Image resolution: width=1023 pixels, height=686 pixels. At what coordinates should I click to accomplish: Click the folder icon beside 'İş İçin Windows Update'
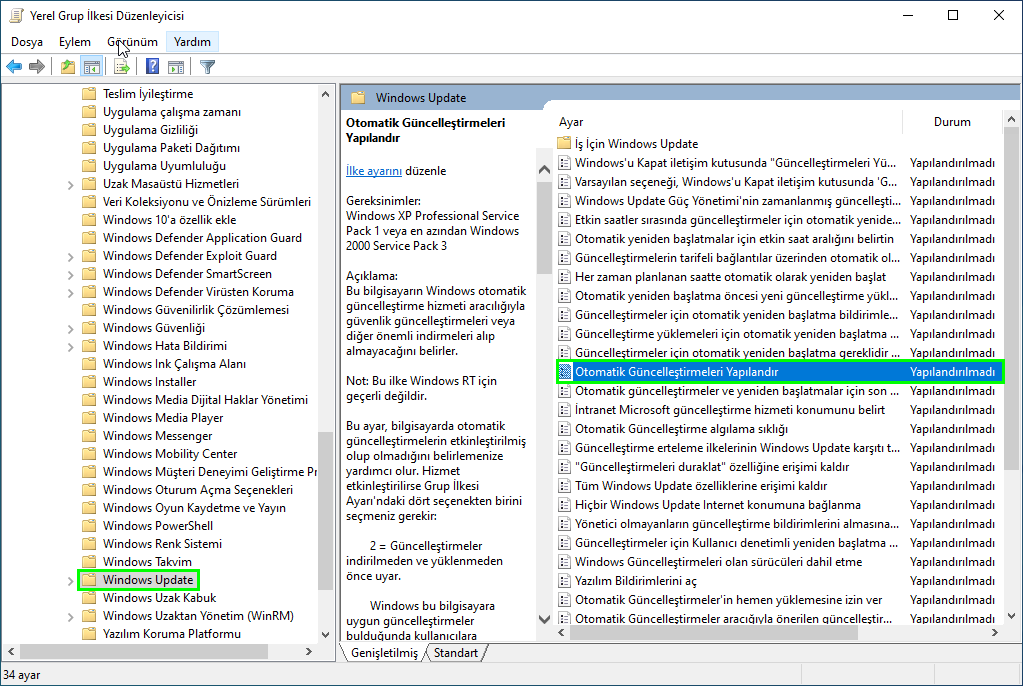(x=564, y=143)
